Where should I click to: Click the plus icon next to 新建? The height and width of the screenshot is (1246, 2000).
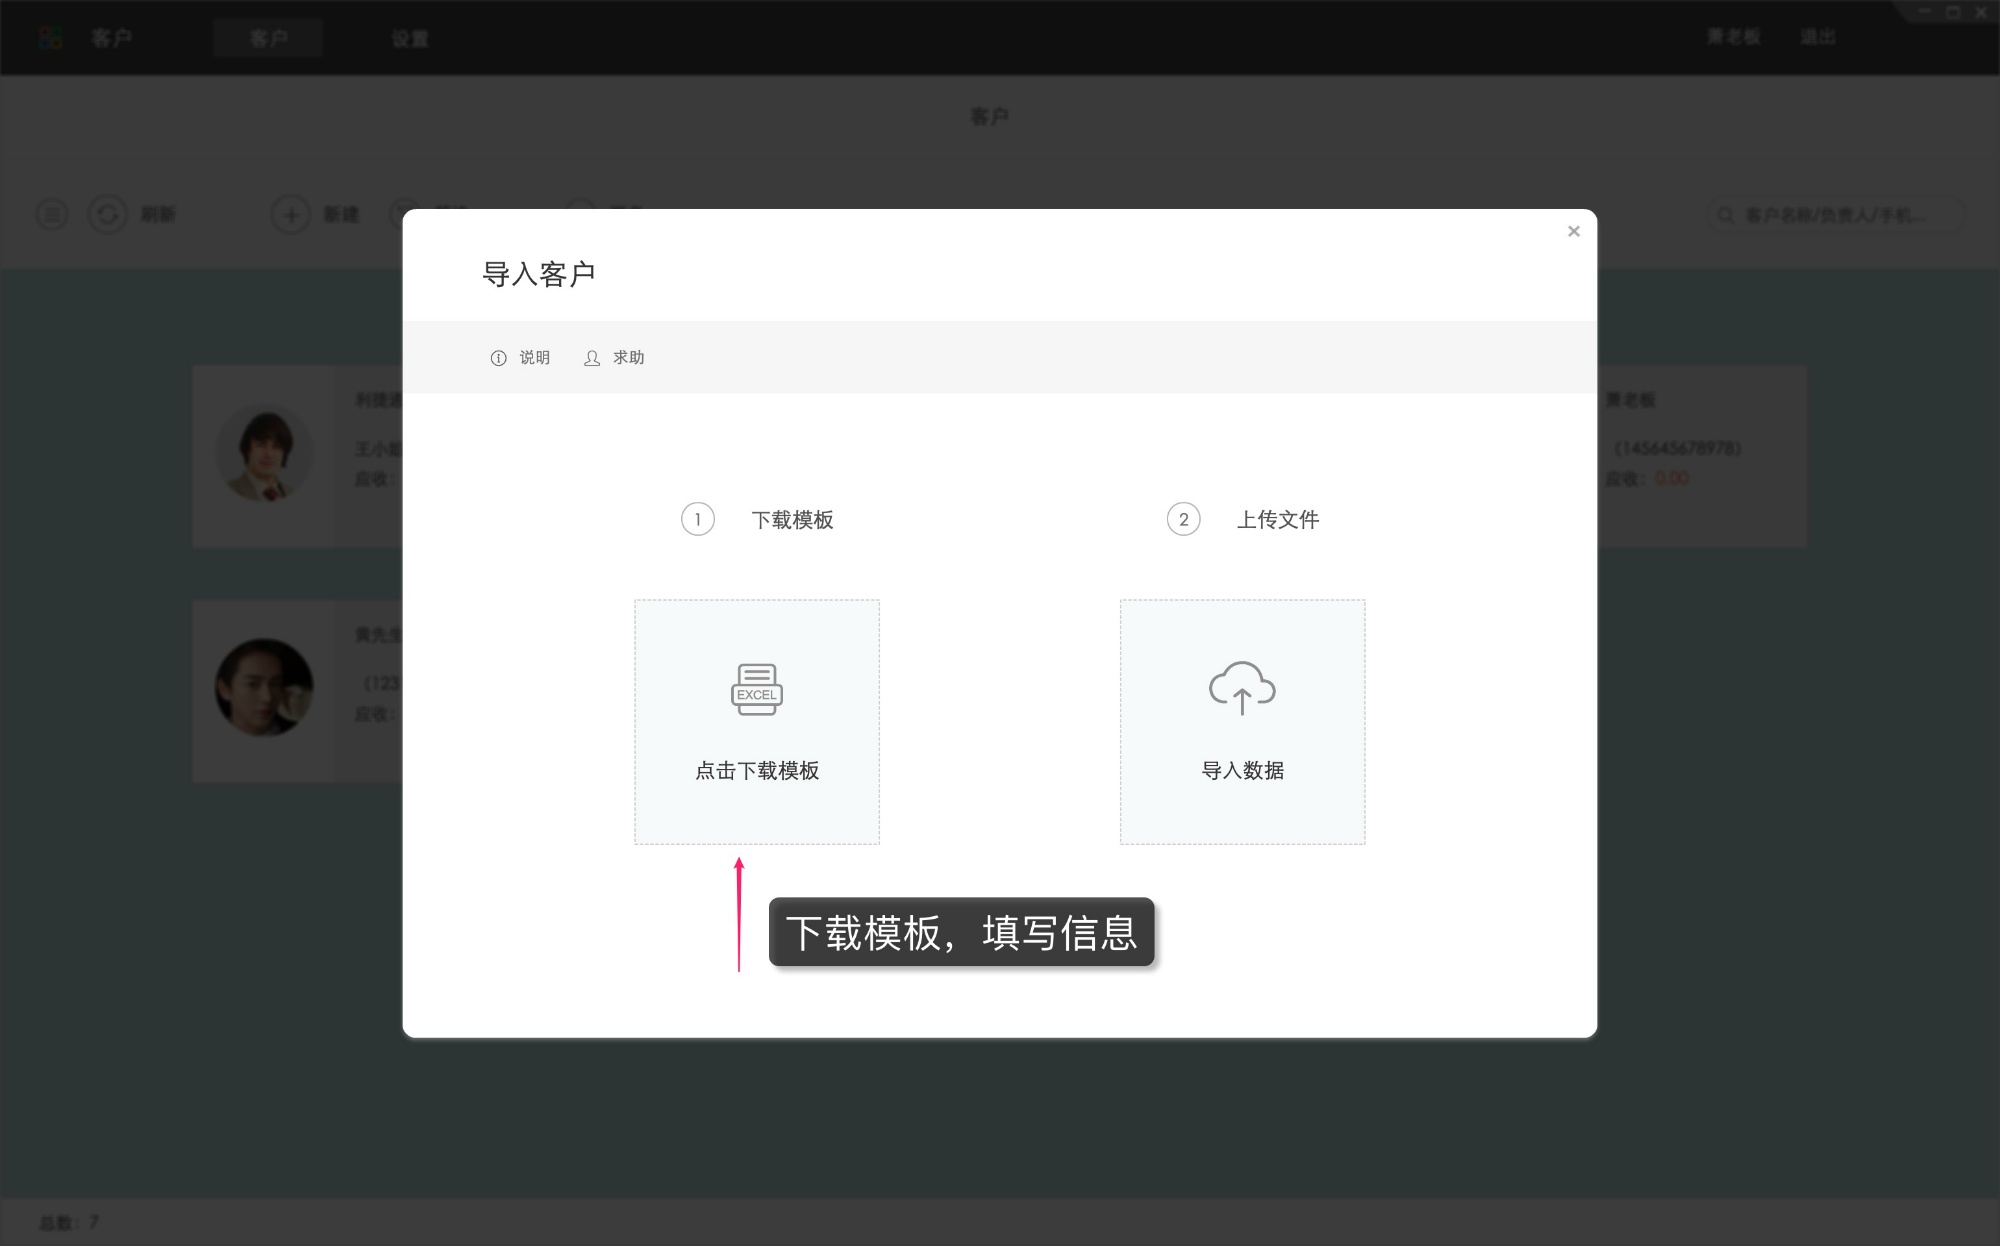290,214
